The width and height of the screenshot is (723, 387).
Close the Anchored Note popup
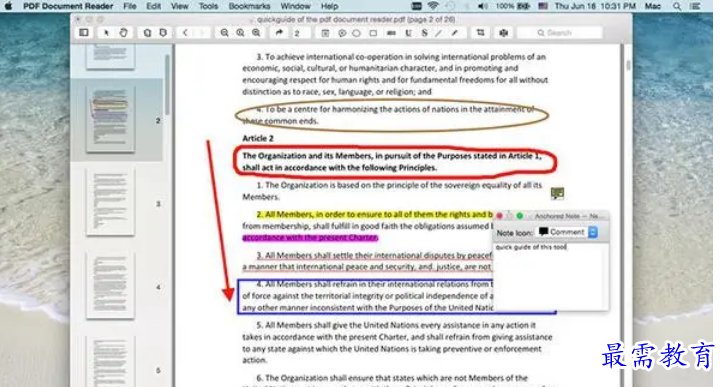499,216
